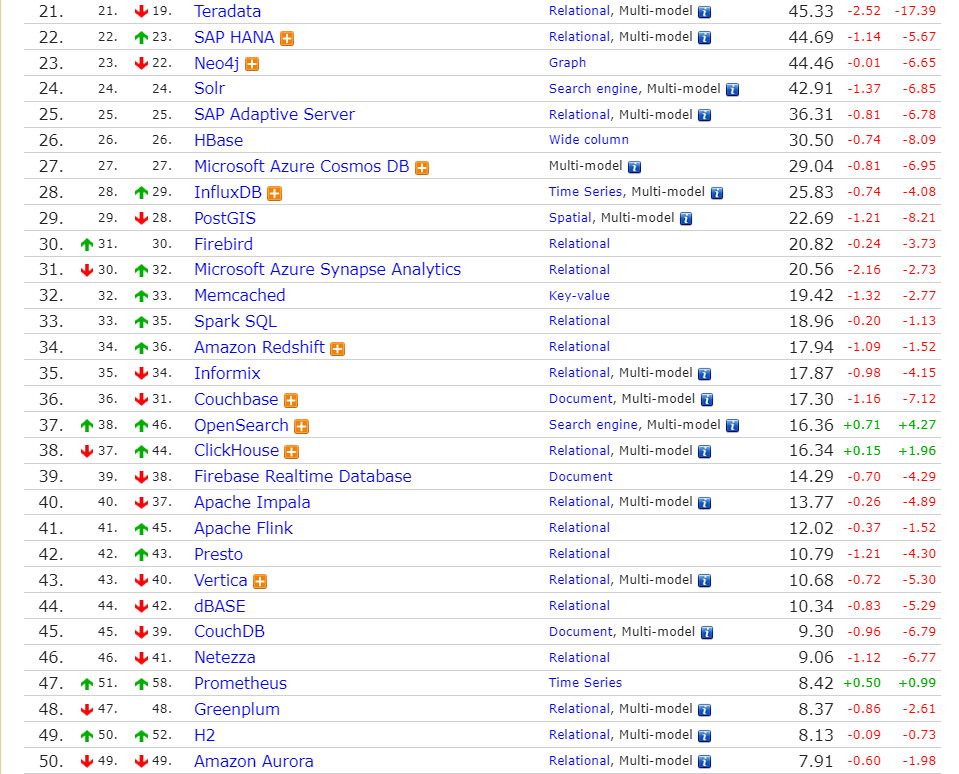The image size is (959, 774).
Task: Open the Prometheus link
Action: (x=240, y=683)
